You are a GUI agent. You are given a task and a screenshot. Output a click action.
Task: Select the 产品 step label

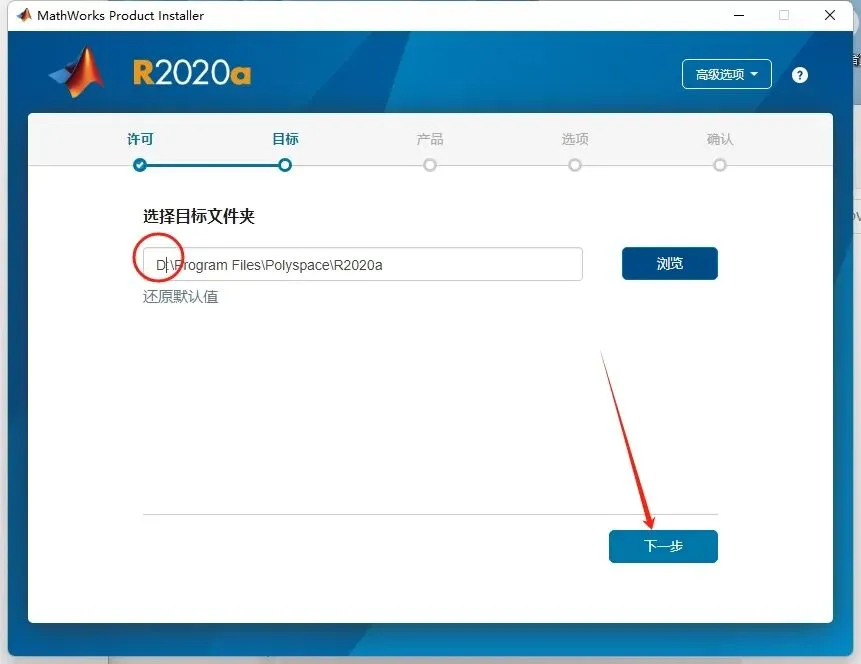click(x=429, y=139)
